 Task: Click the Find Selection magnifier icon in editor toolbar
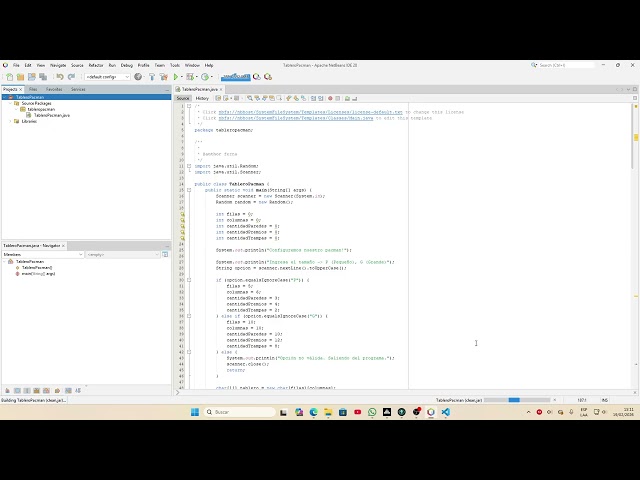pyautogui.click(x=249, y=98)
